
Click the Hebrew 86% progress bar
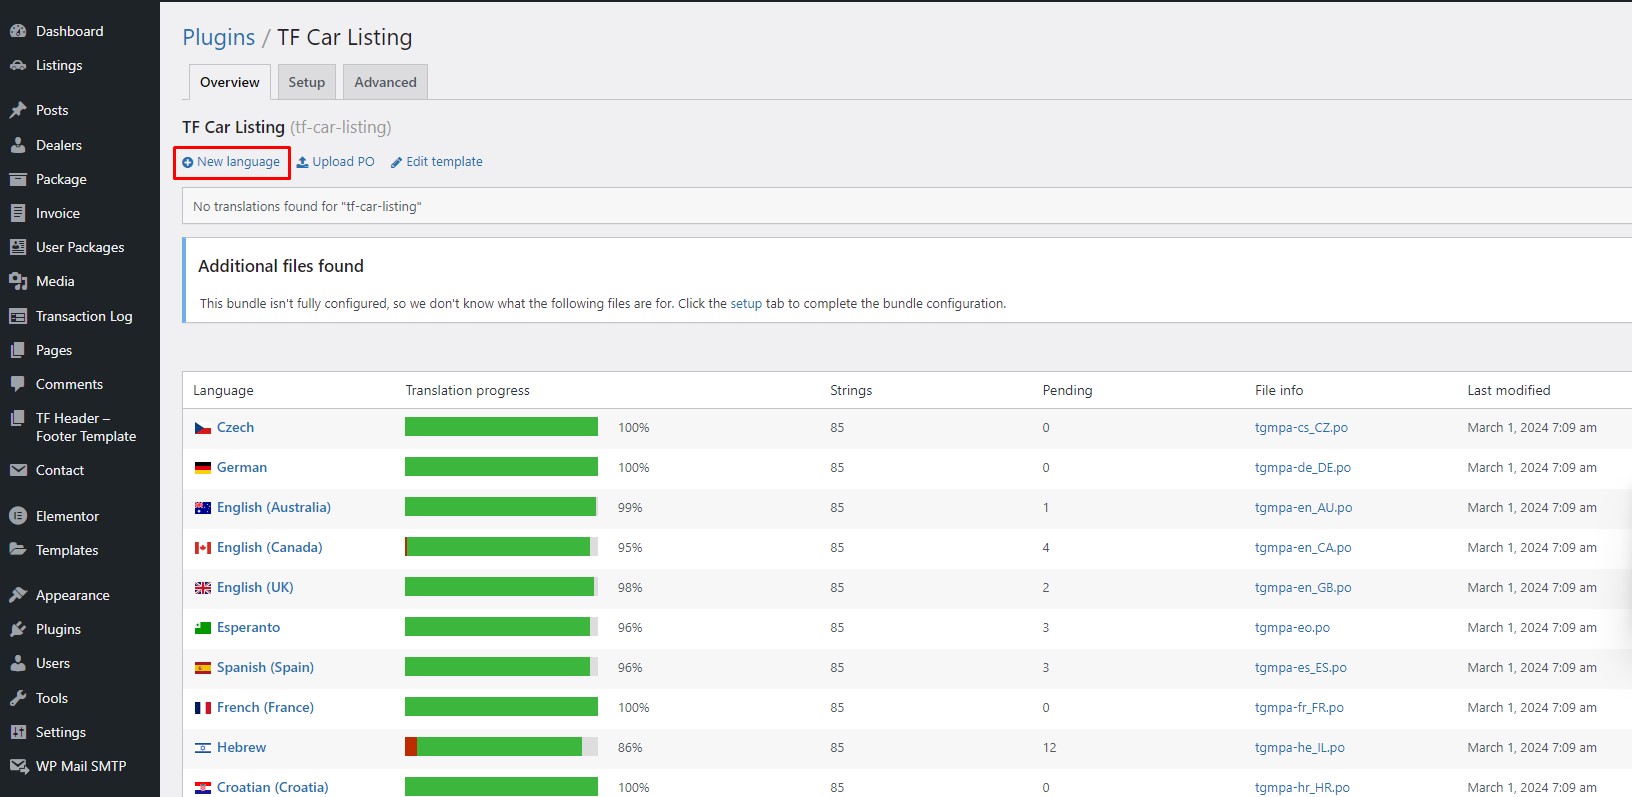[501, 747]
